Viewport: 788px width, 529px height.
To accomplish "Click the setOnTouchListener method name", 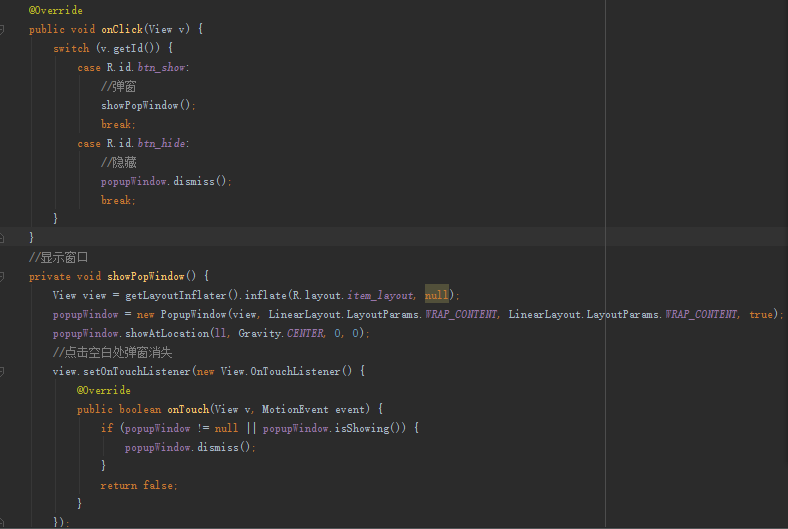I will coord(137,372).
